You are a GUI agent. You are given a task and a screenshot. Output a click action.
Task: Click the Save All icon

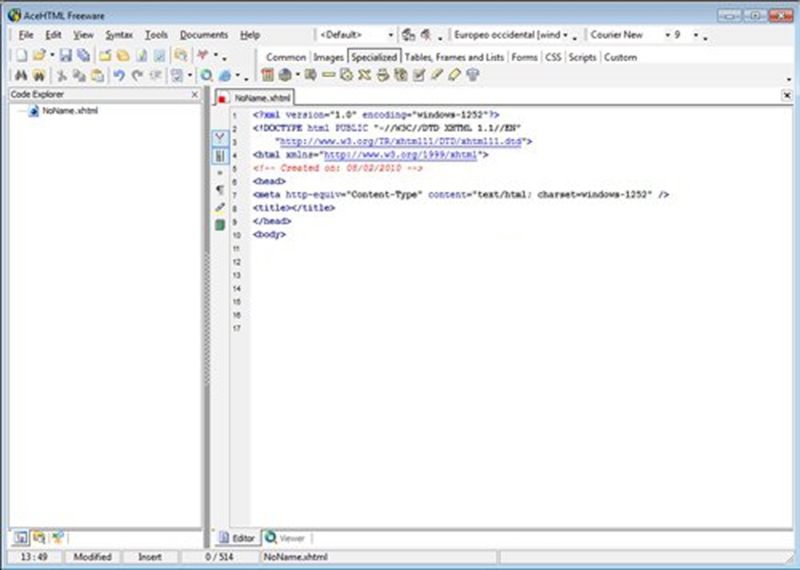click(83, 55)
